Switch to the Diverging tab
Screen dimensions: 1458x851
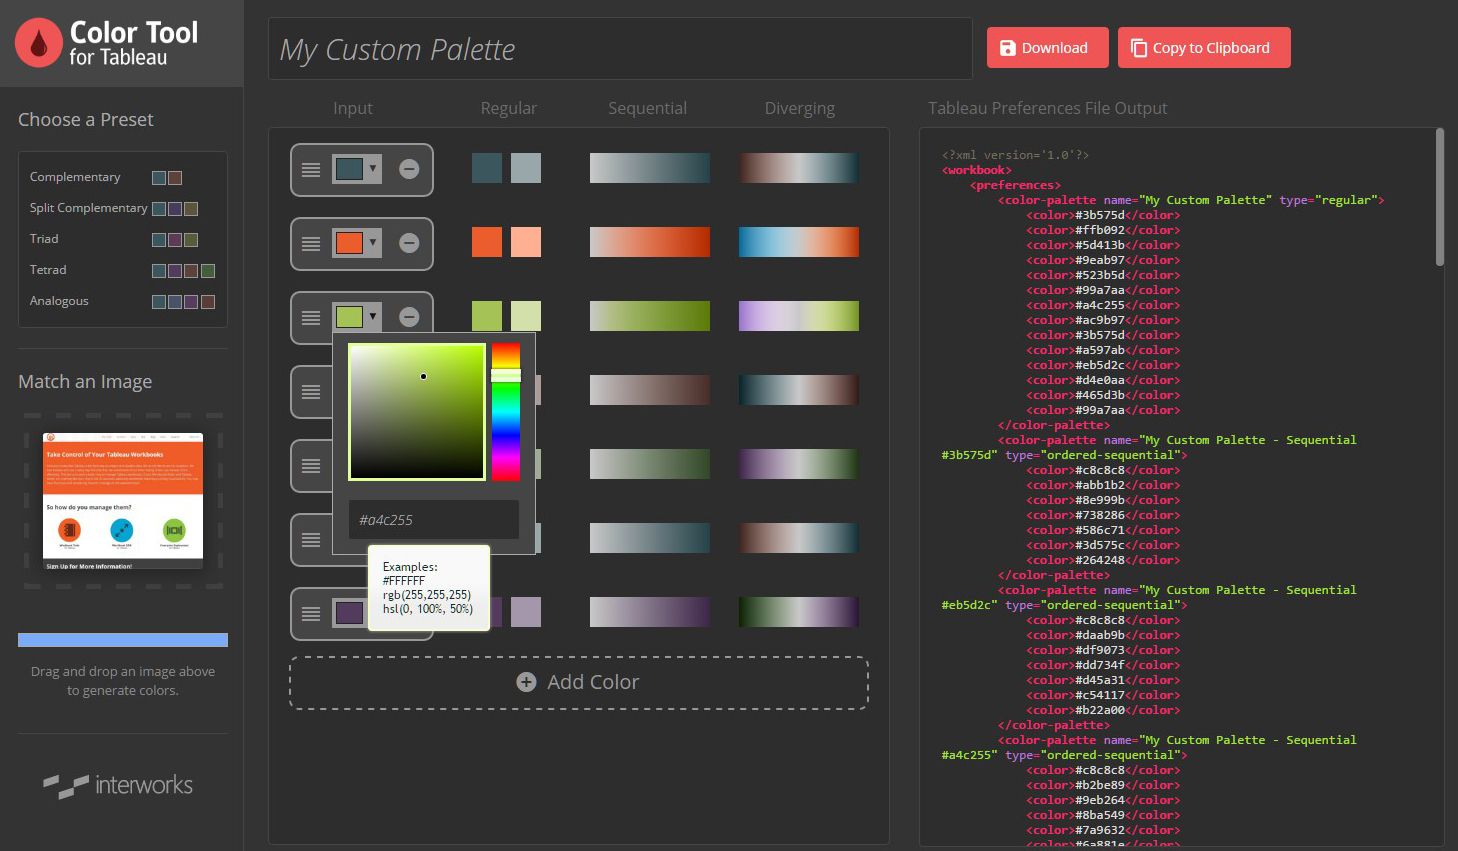coord(799,108)
